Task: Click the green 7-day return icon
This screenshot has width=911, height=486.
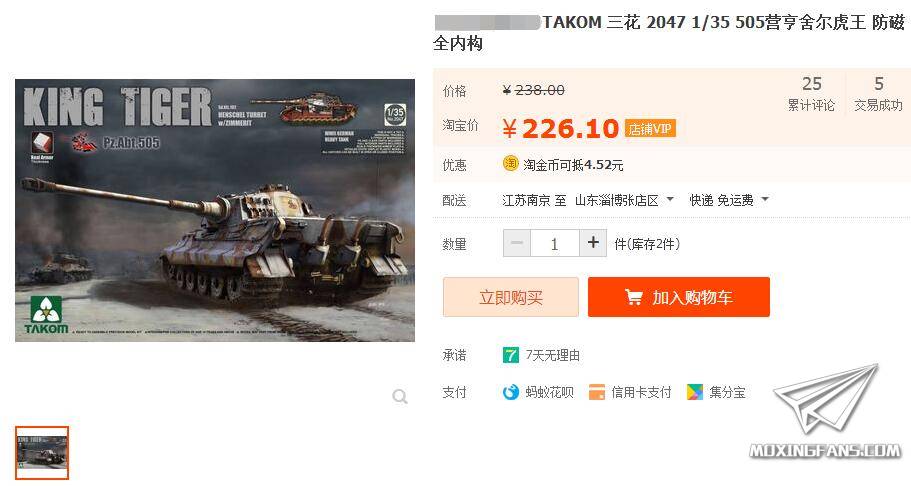Action: (510, 355)
